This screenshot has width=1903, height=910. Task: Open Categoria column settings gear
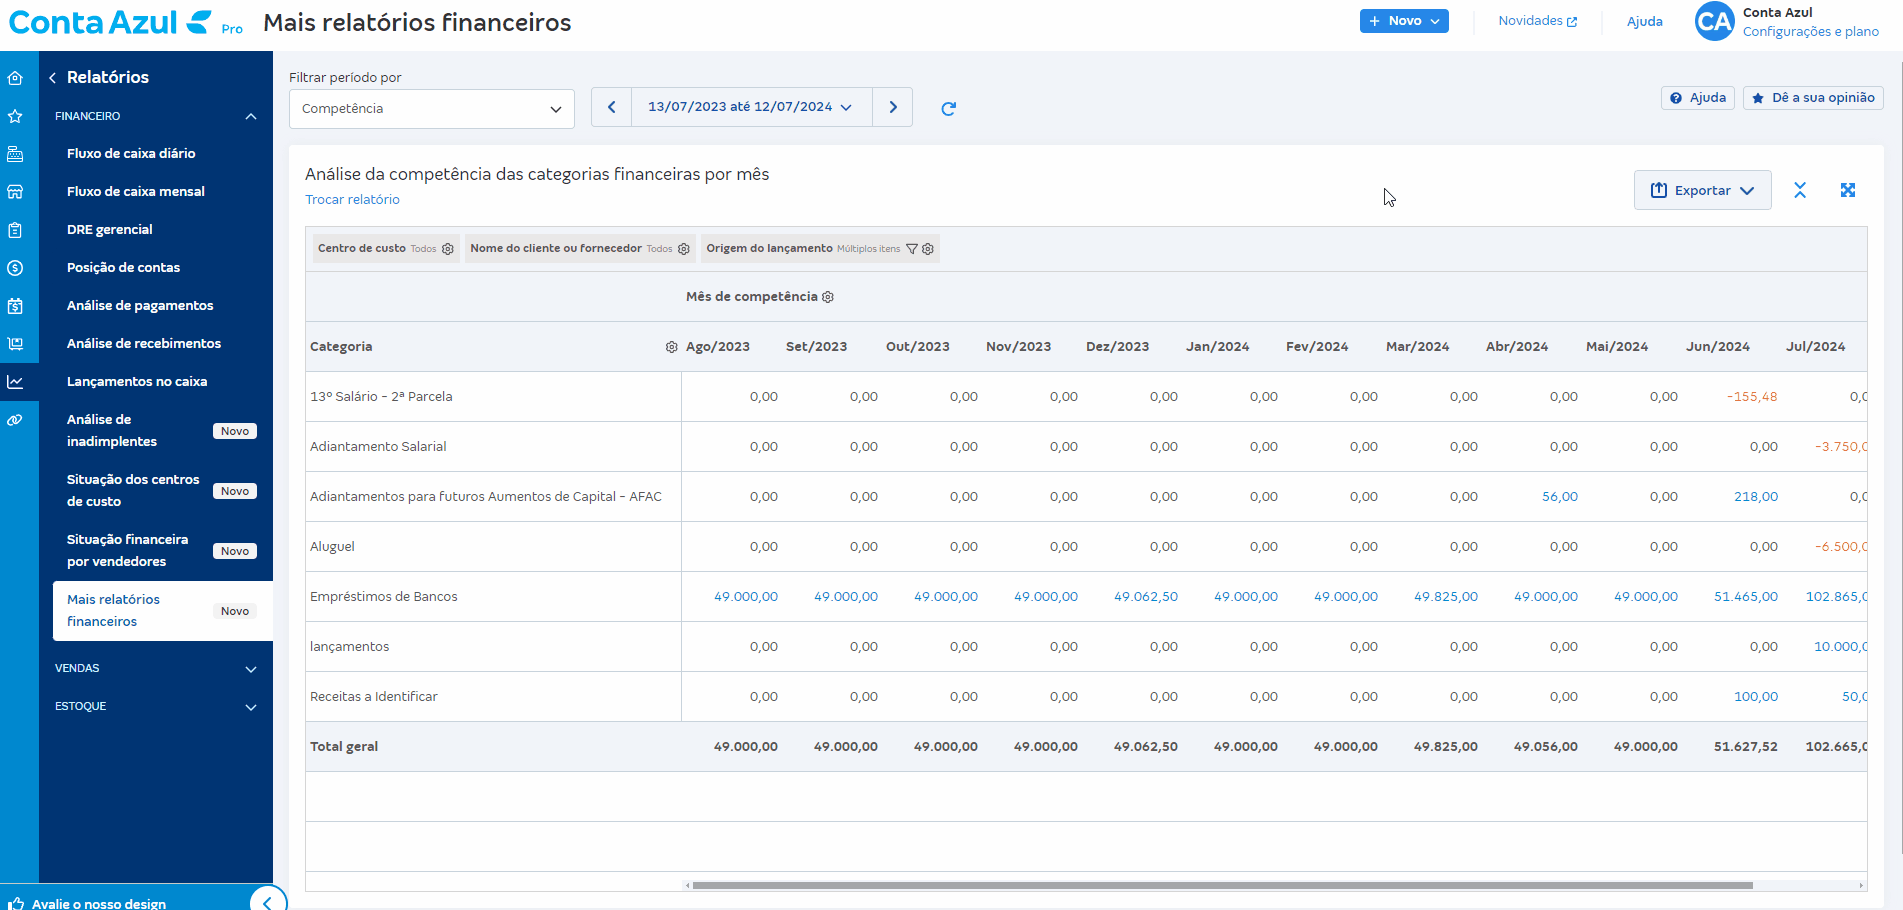pos(672,347)
